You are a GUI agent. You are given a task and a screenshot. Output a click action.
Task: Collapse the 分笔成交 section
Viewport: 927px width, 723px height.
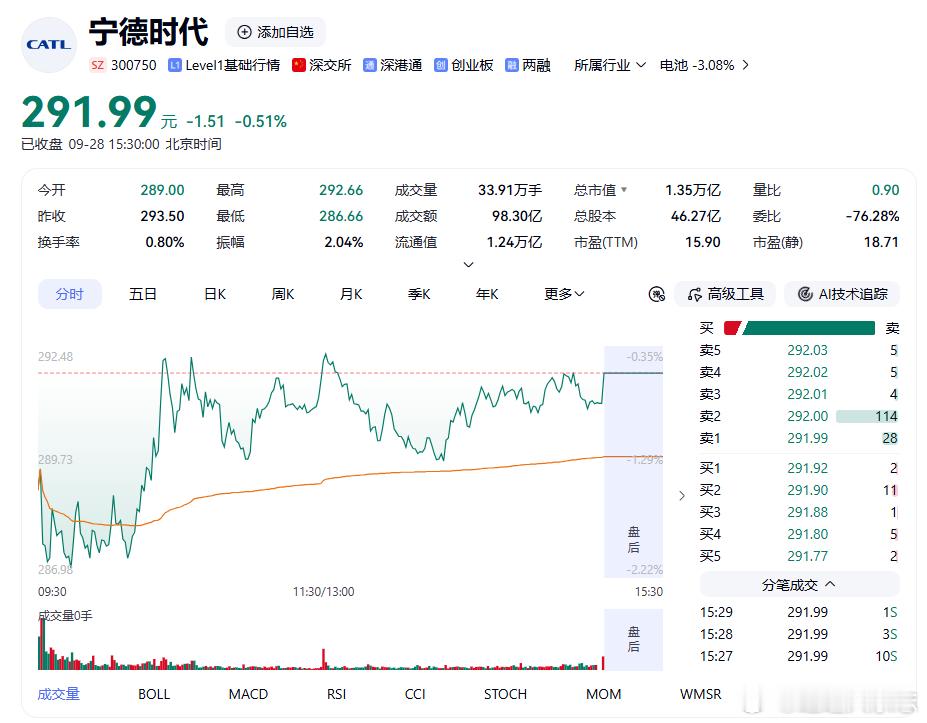point(799,585)
